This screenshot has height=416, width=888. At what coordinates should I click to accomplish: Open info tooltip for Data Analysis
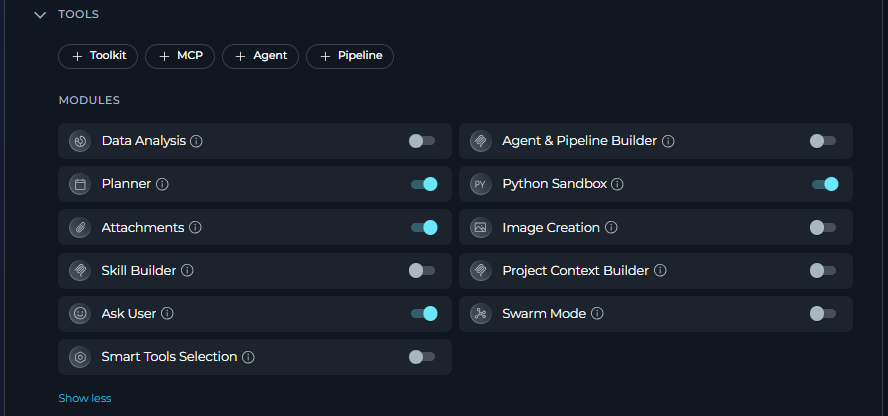(x=196, y=141)
